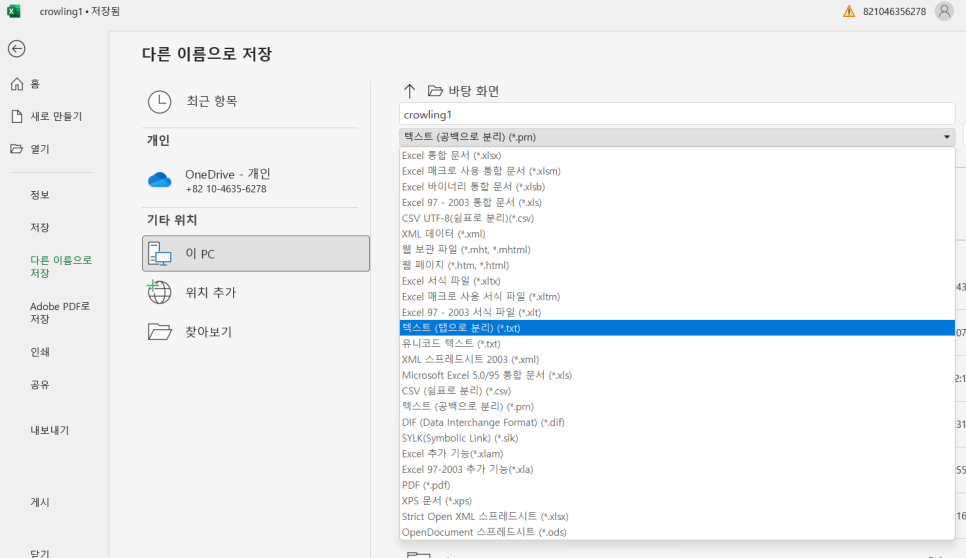The height and width of the screenshot is (558, 966).
Task: Click the 찾아보기 folder icon
Action: [x=160, y=331]
